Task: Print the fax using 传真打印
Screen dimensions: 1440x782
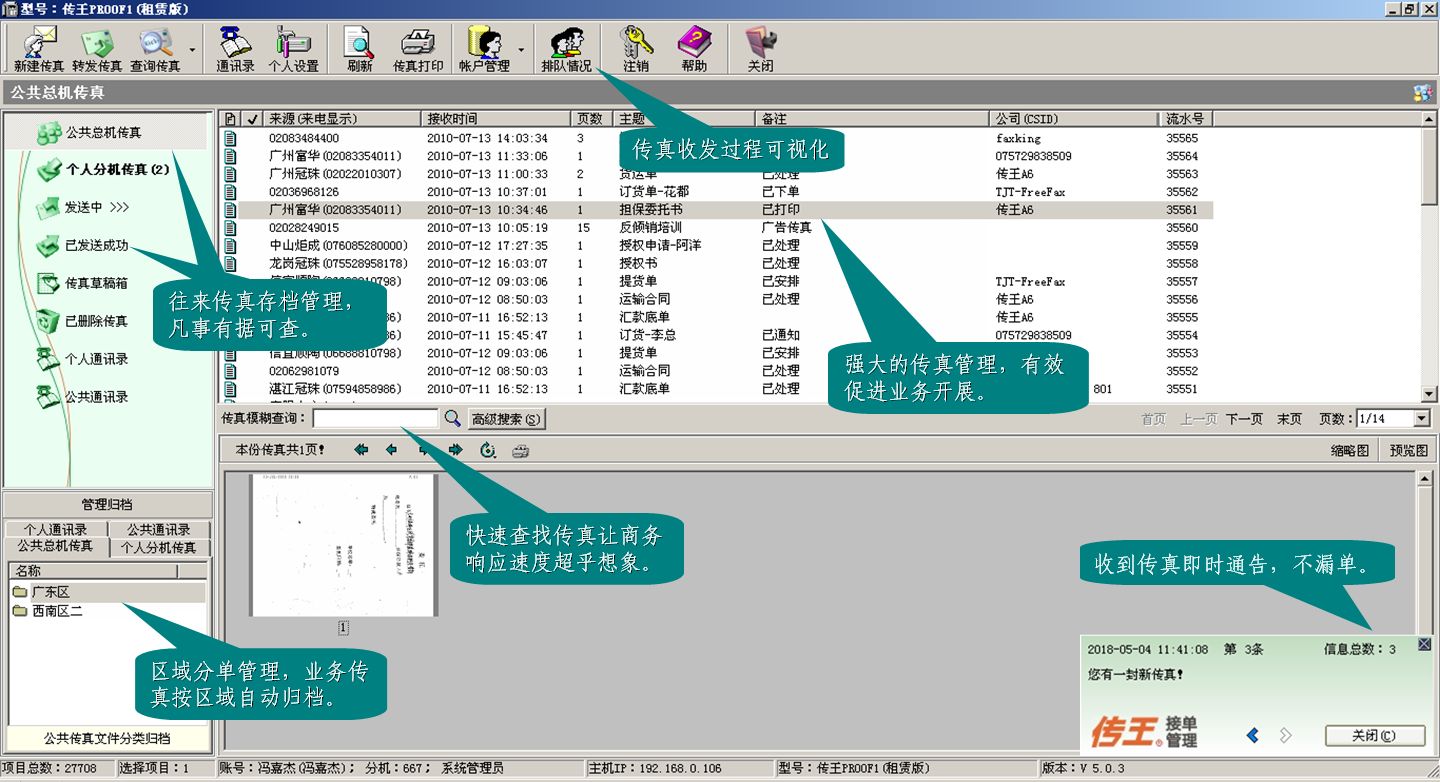Action: coord(417,50)
